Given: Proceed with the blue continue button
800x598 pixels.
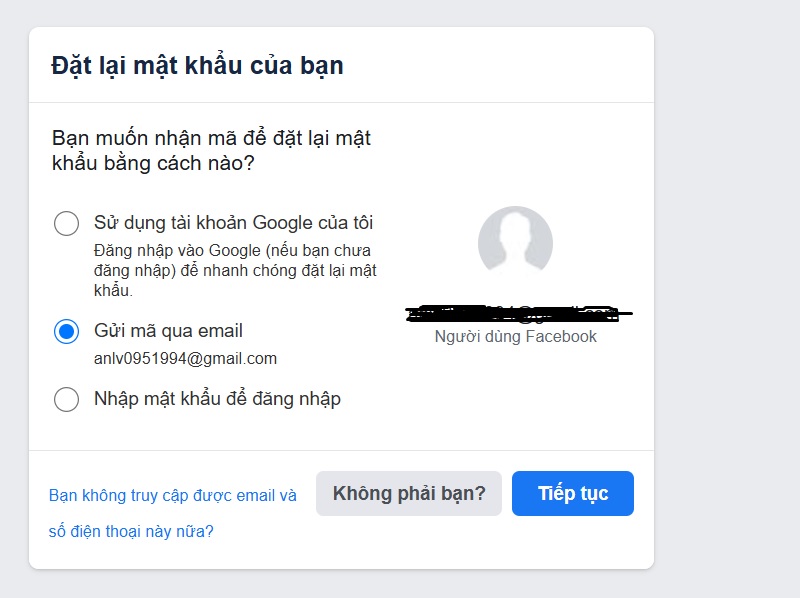Looking at the screenshot, I should (x=572, y=493).
